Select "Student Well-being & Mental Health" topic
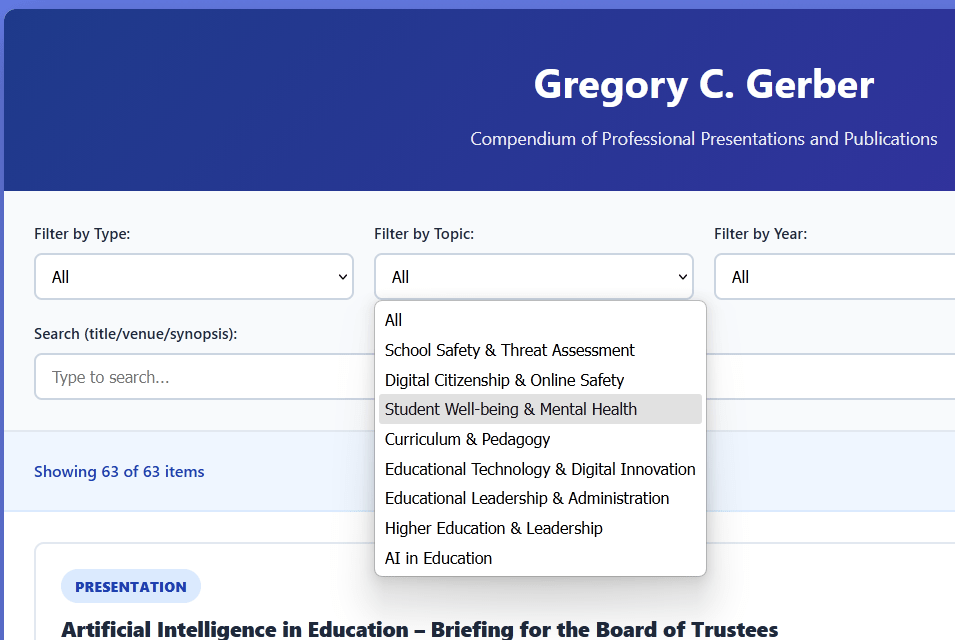The width and height of the screenshot is (955, 640). (511, 409)
